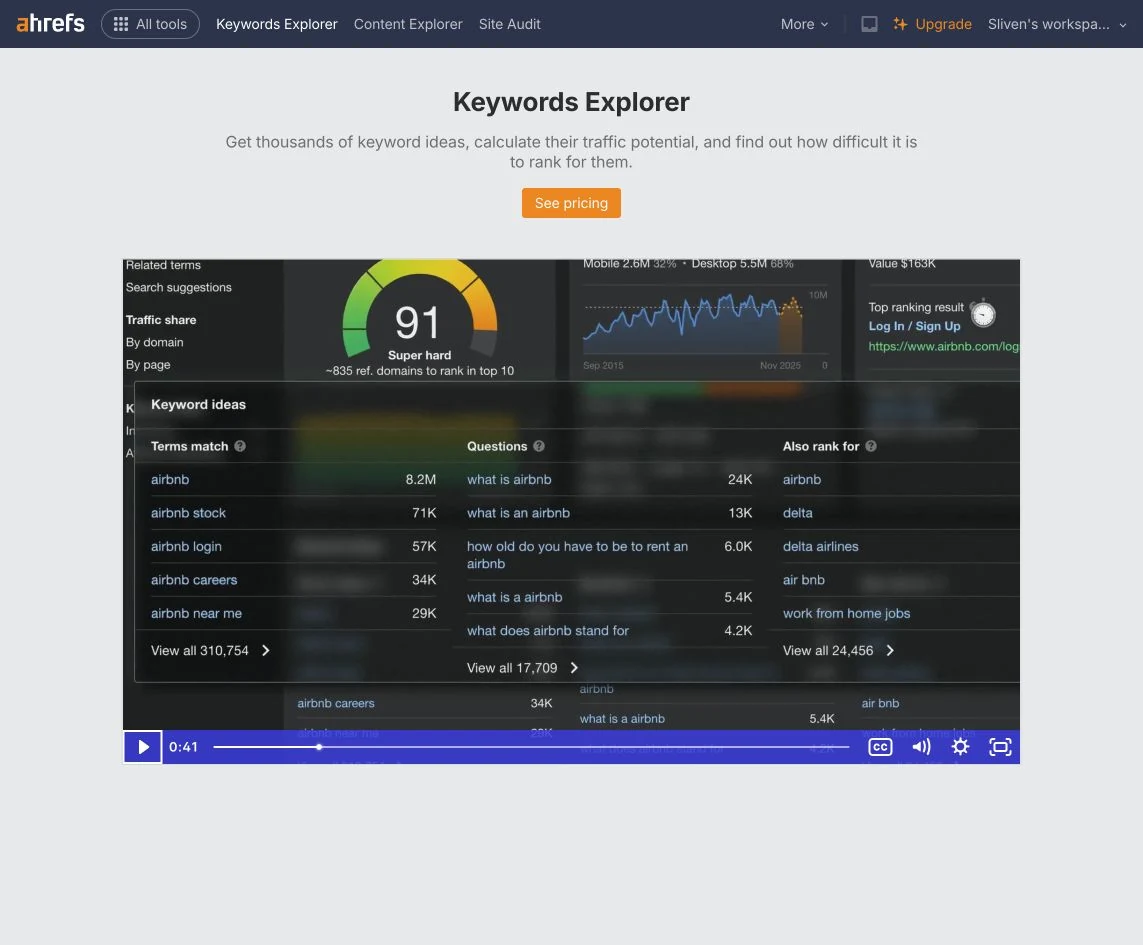This screenshot has width=1143, height=945.
Task: Click the See pricing button
Action: (x=571, y=203)
